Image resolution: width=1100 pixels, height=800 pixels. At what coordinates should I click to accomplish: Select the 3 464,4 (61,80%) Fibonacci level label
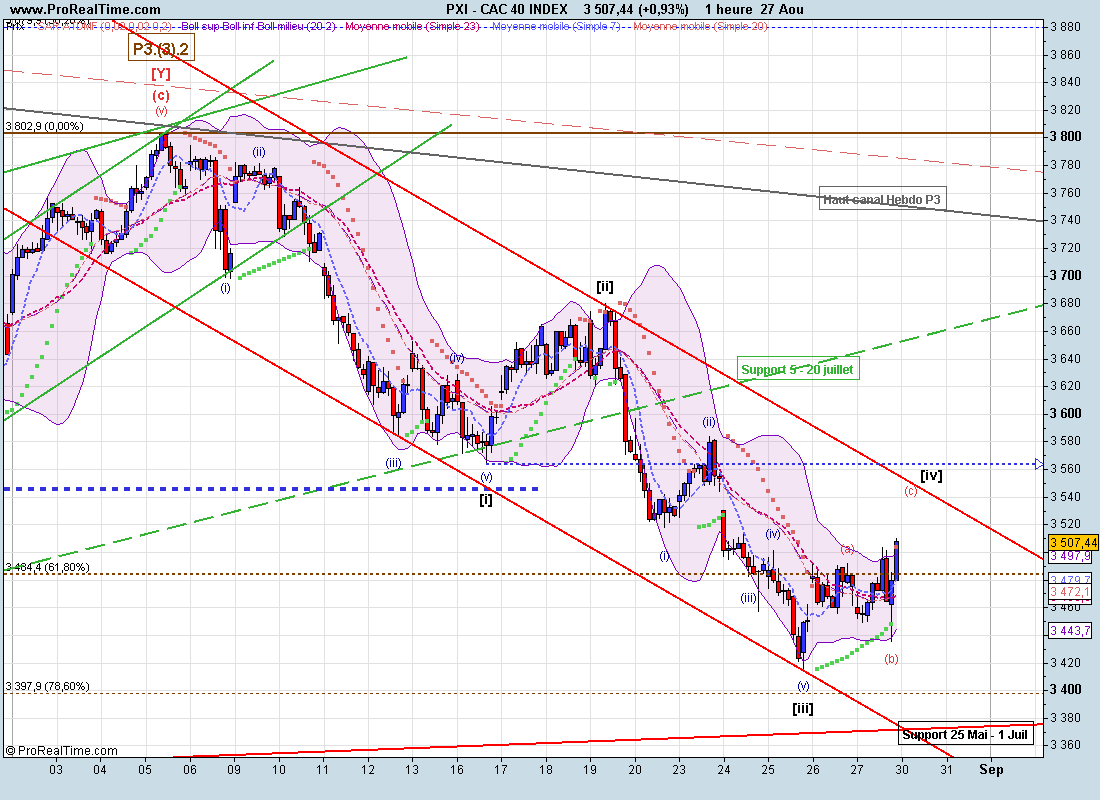(x=46, y=567)
